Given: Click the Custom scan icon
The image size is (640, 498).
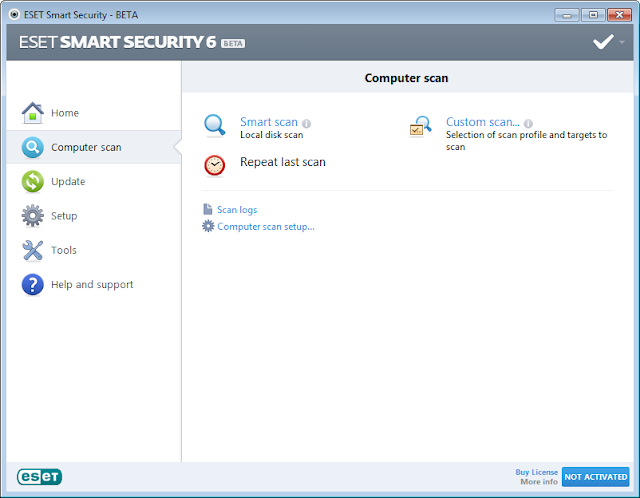Looking at the screenshot, I should pyautogui.click(x=420, y=126).
